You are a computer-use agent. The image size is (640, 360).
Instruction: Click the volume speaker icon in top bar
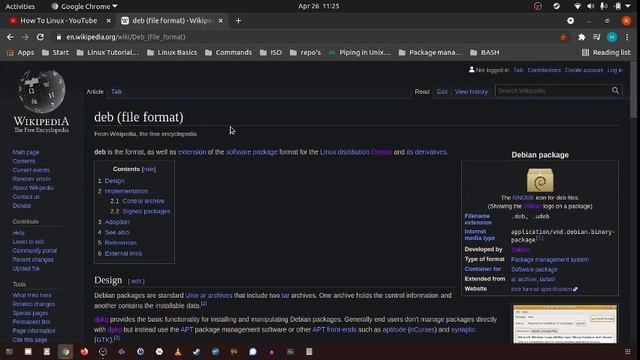tap(591, 6)
